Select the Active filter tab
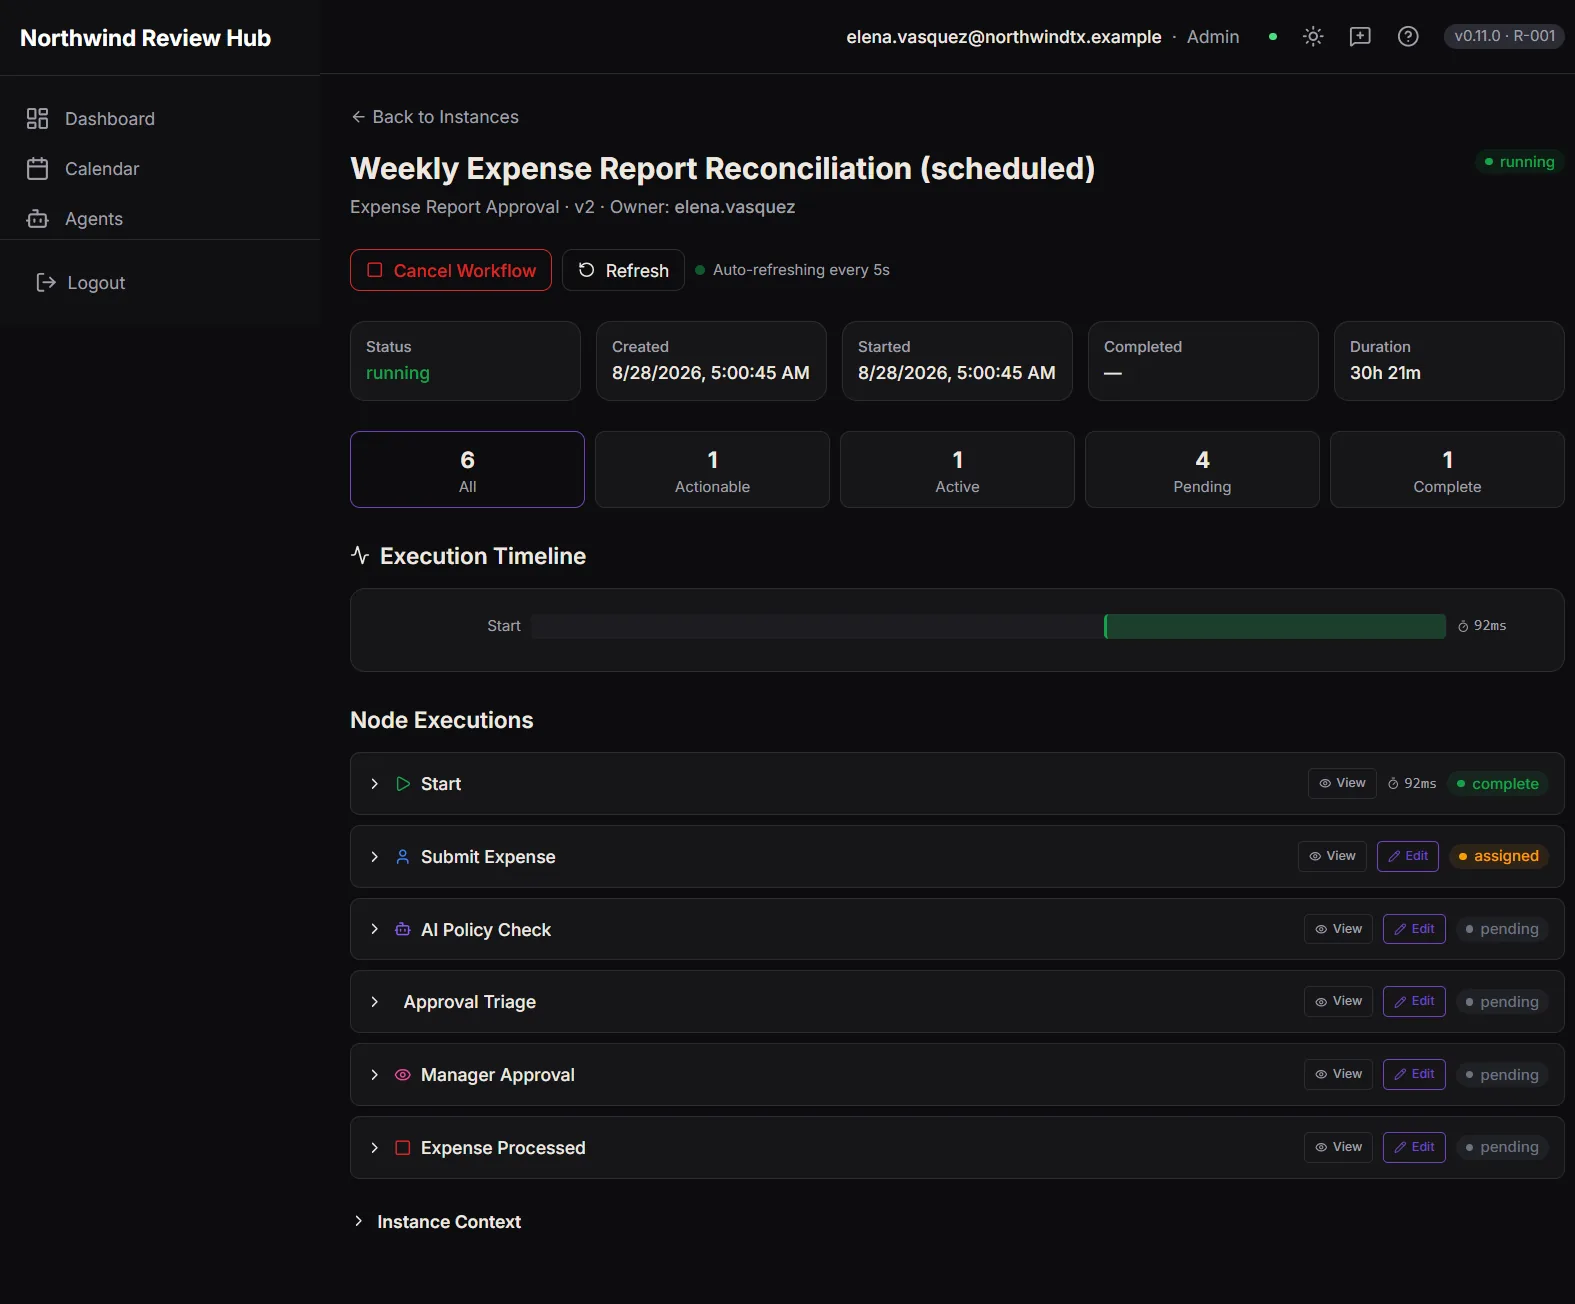Image resolution: width=1575 pixels, height=1304 pixels. (957, 470)
